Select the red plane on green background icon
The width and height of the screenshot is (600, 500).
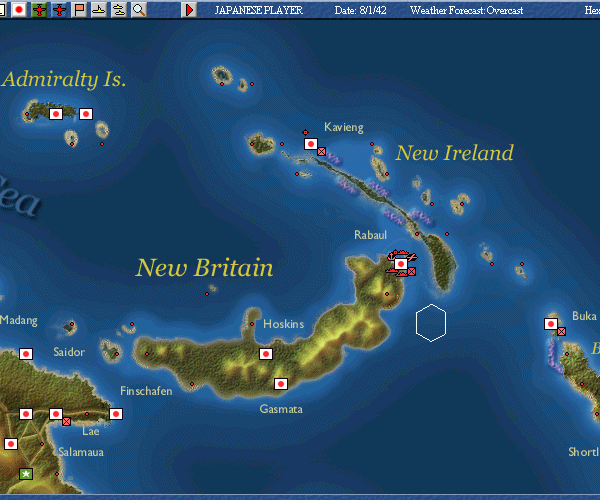point(39,10)
